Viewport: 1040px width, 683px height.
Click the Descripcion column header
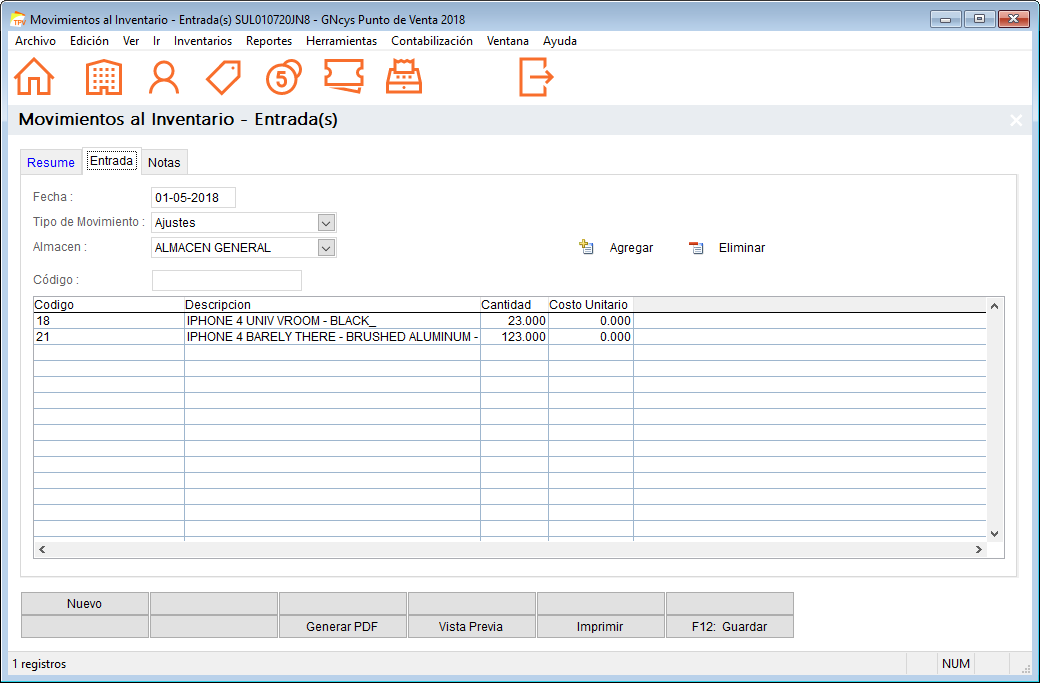click(x=332, y=305)
